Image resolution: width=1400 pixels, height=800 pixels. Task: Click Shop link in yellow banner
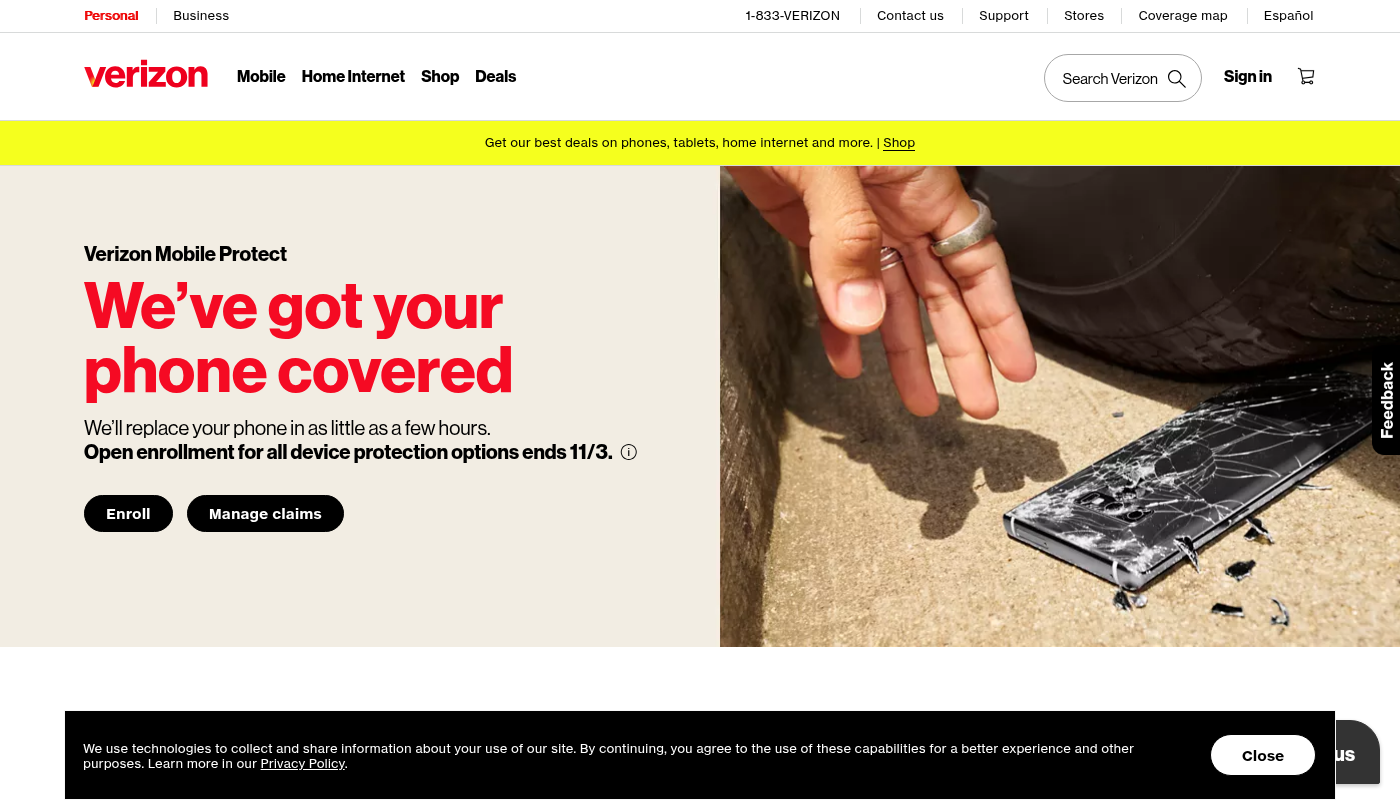coord(899,143)
